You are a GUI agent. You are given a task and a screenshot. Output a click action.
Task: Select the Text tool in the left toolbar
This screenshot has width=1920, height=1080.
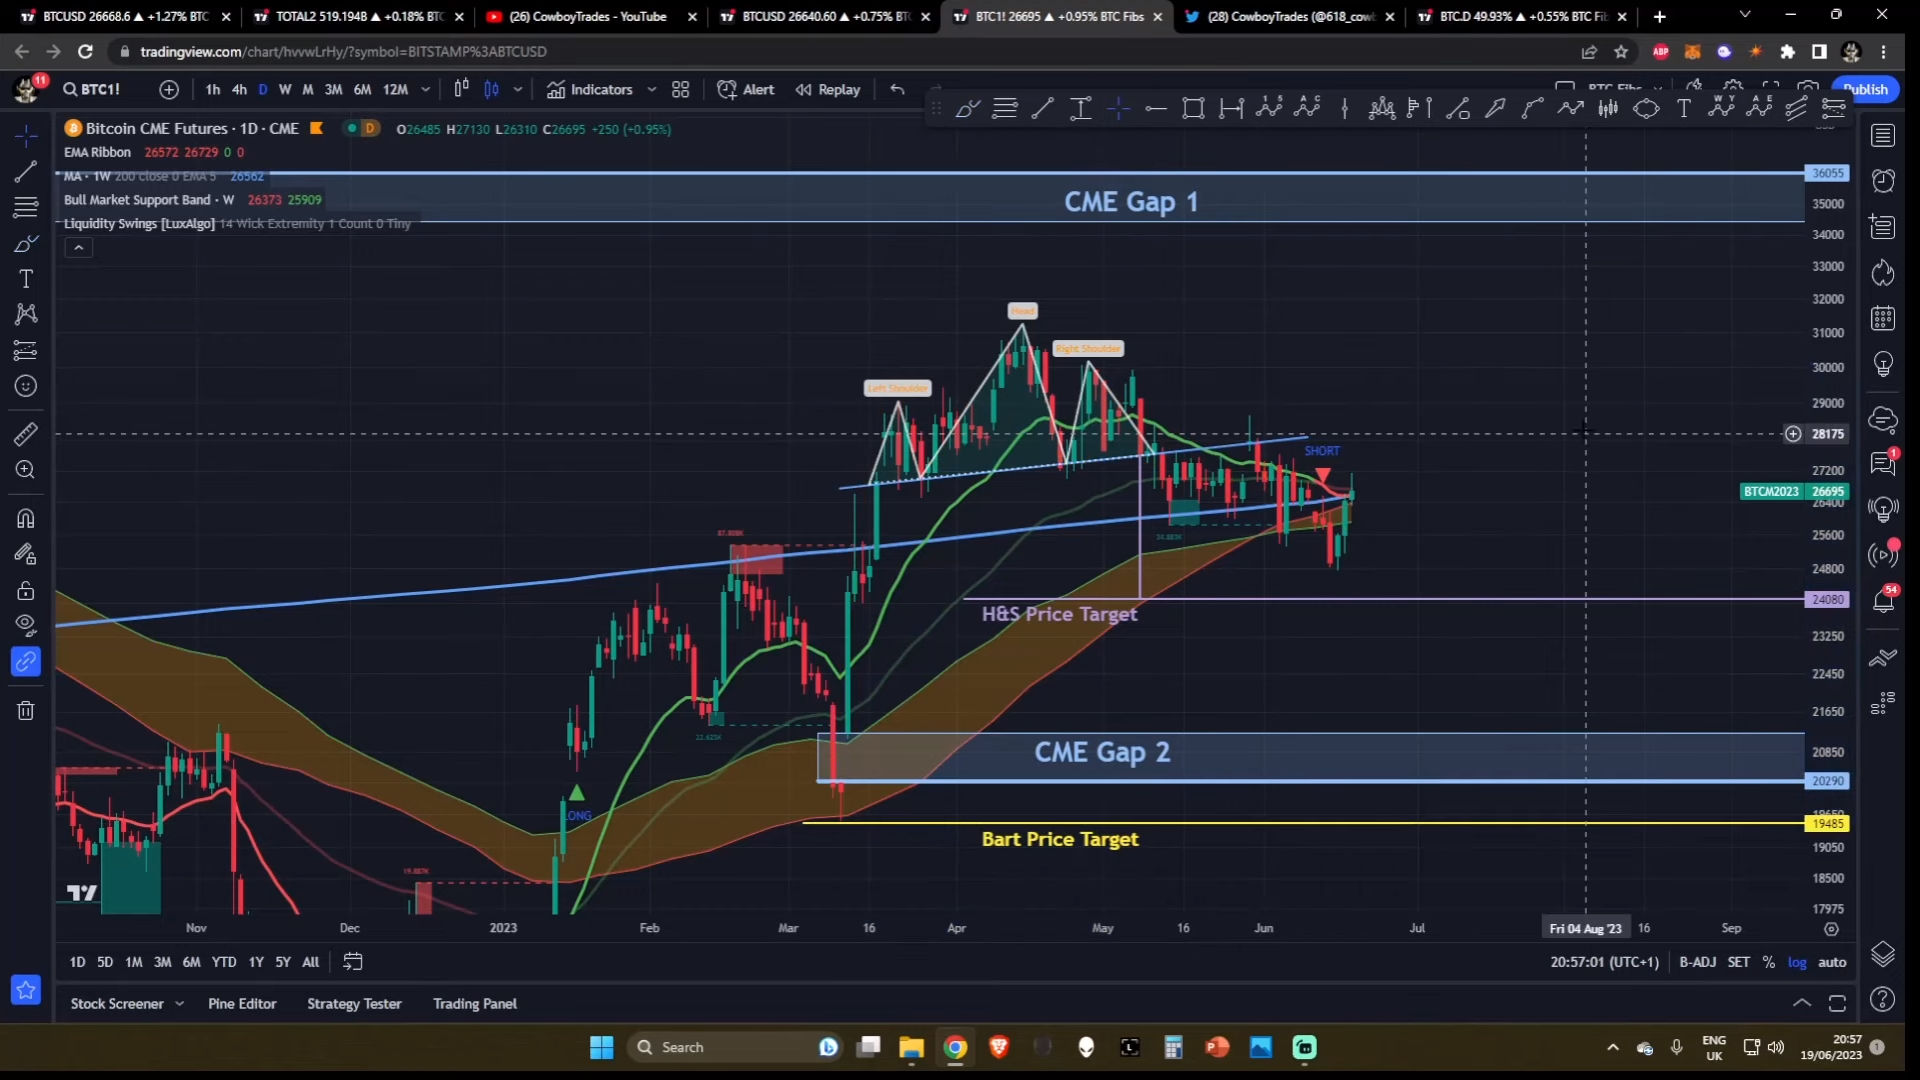[25, 279]
